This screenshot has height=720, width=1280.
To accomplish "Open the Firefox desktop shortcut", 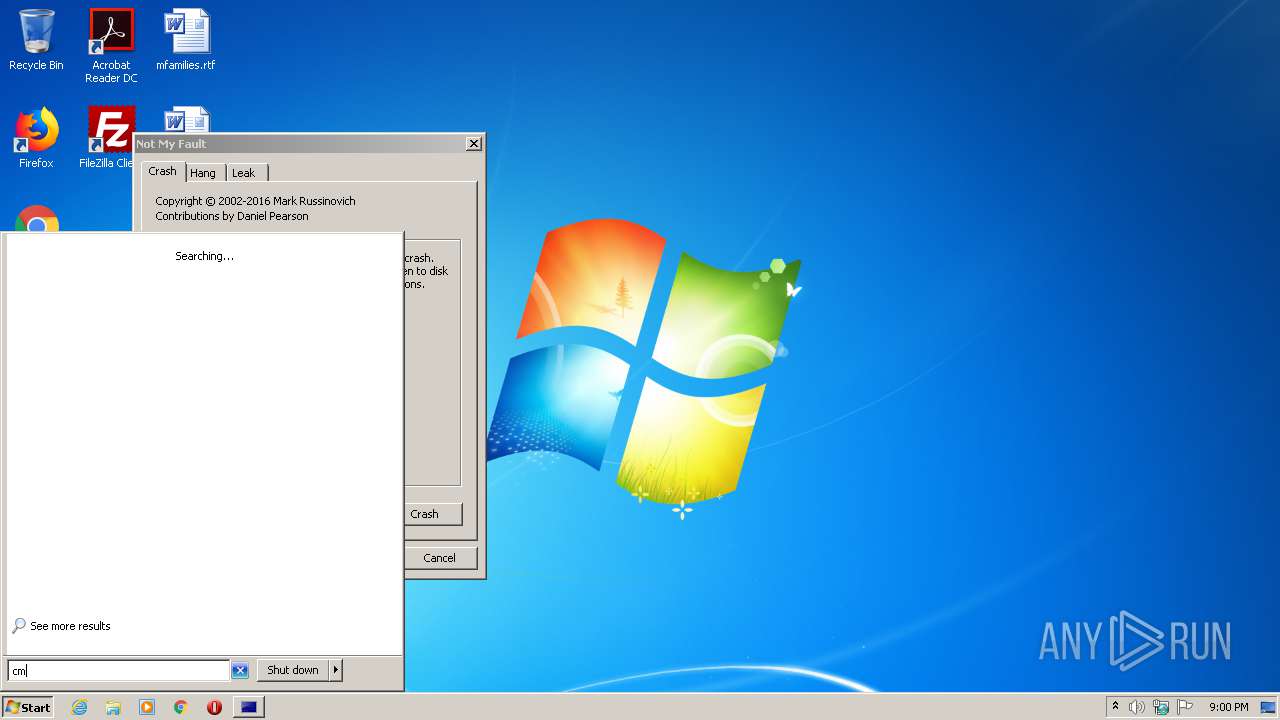I will 36,138.
